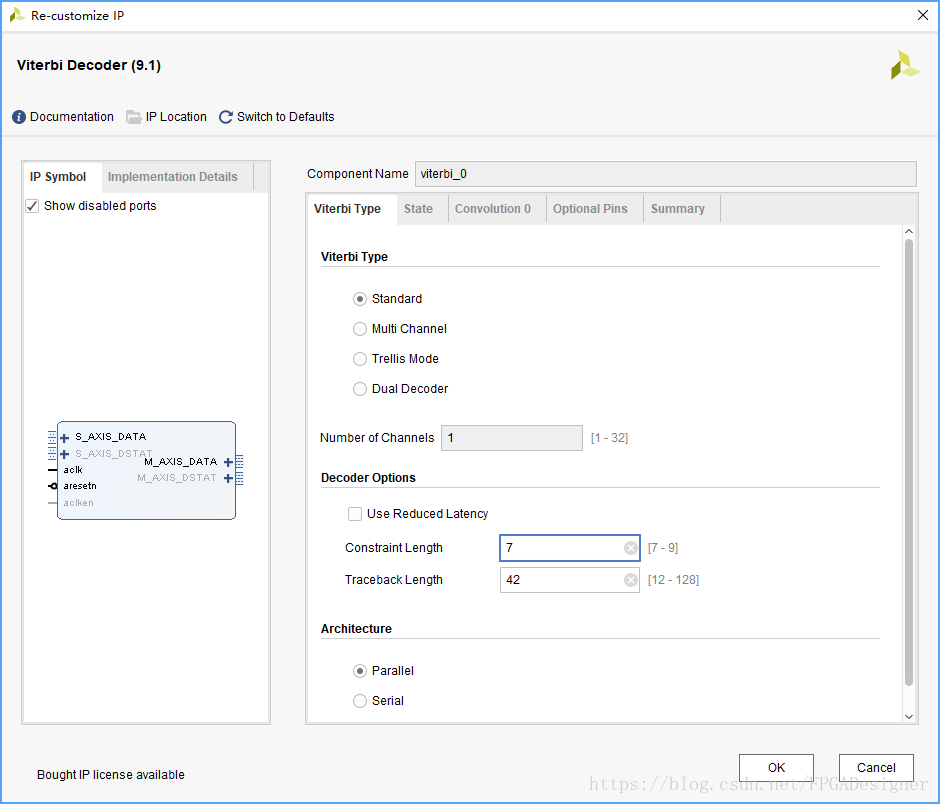Clear the Traceback Length field with its X icon
The width and height of the screenshot is (940, 804).
(630, 580)
